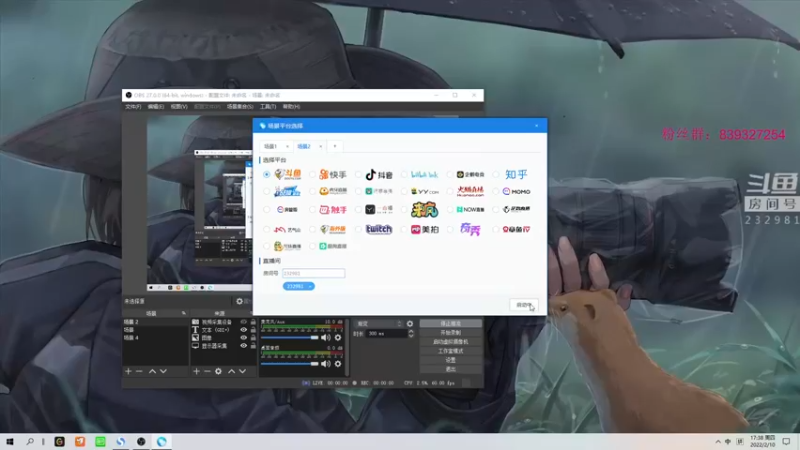The image size is (800, 450).
Task: Remove scene with the minus icon
Action: (139, 371)
